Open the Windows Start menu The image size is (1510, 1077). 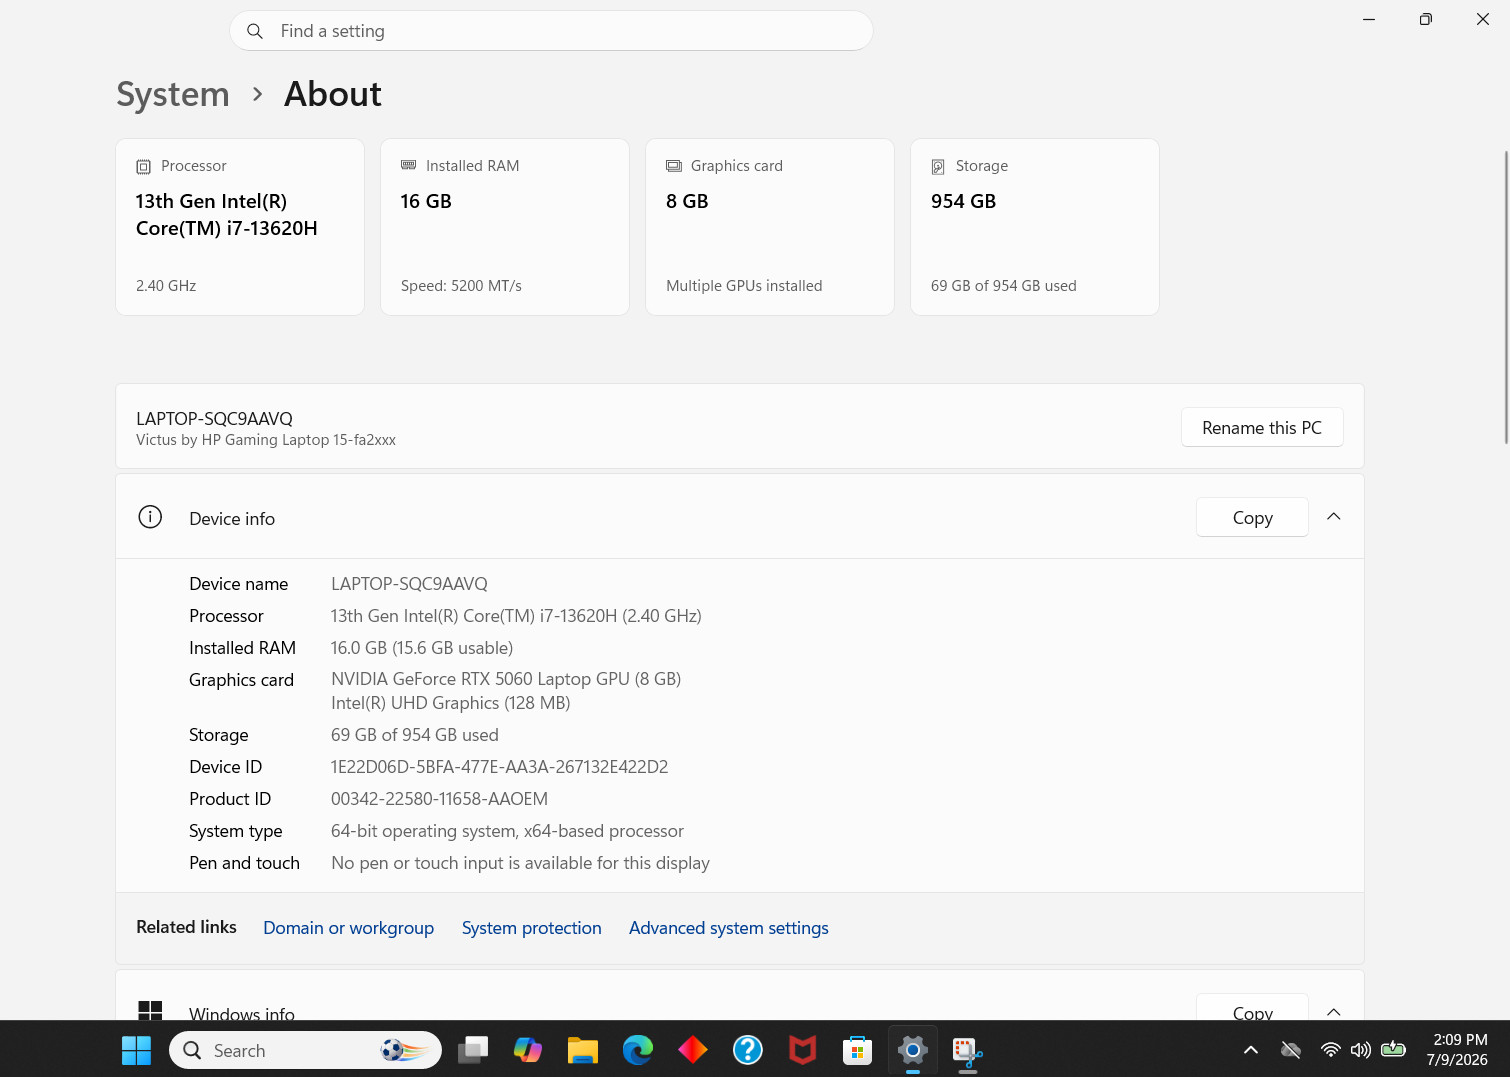(136, 1050)
